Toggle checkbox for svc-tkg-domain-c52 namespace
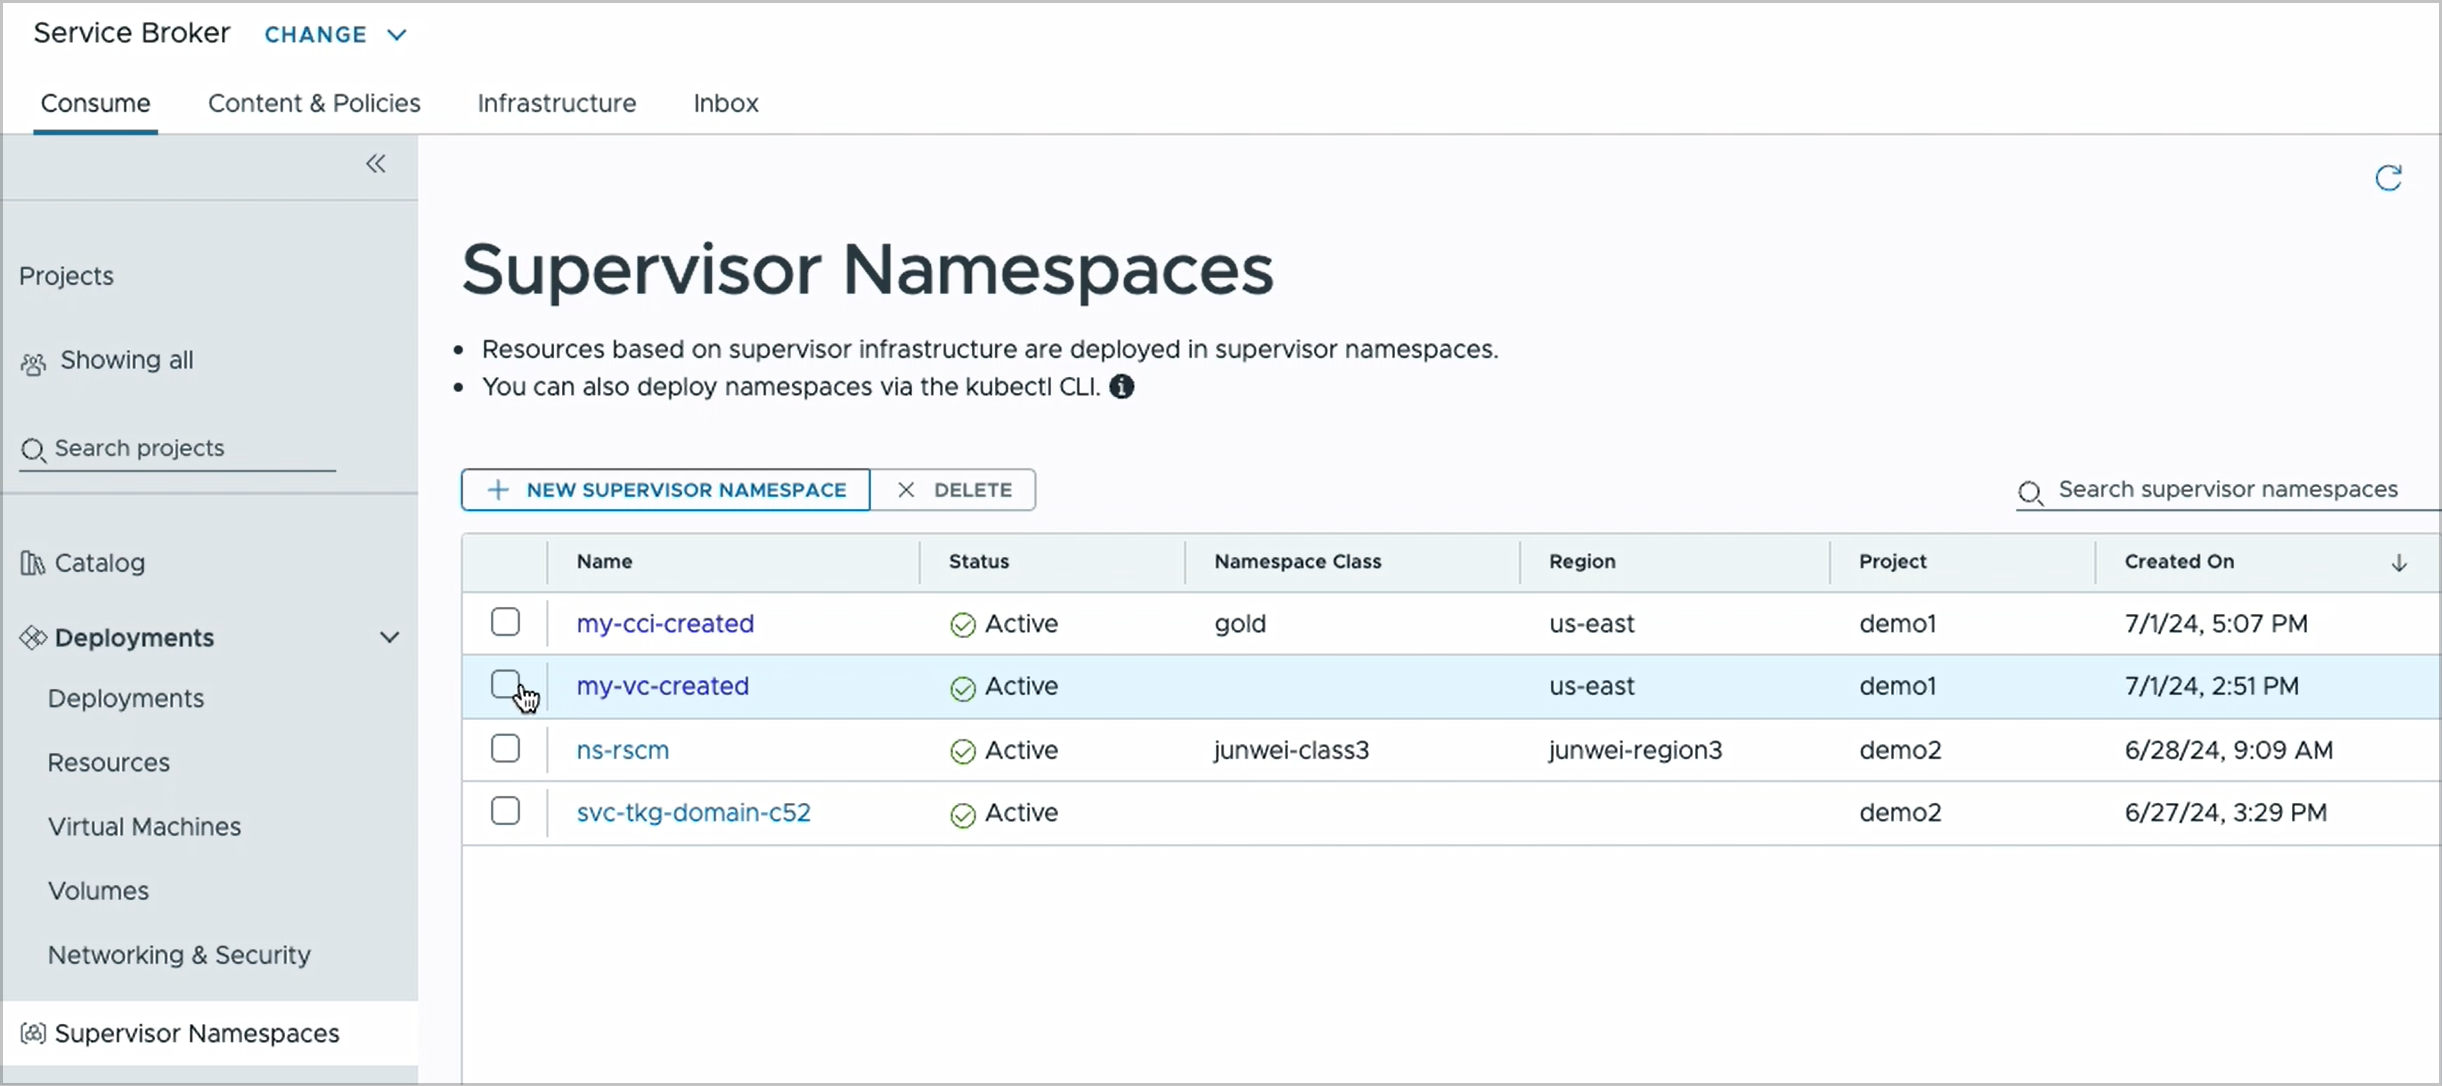 [x=506, y=812]
